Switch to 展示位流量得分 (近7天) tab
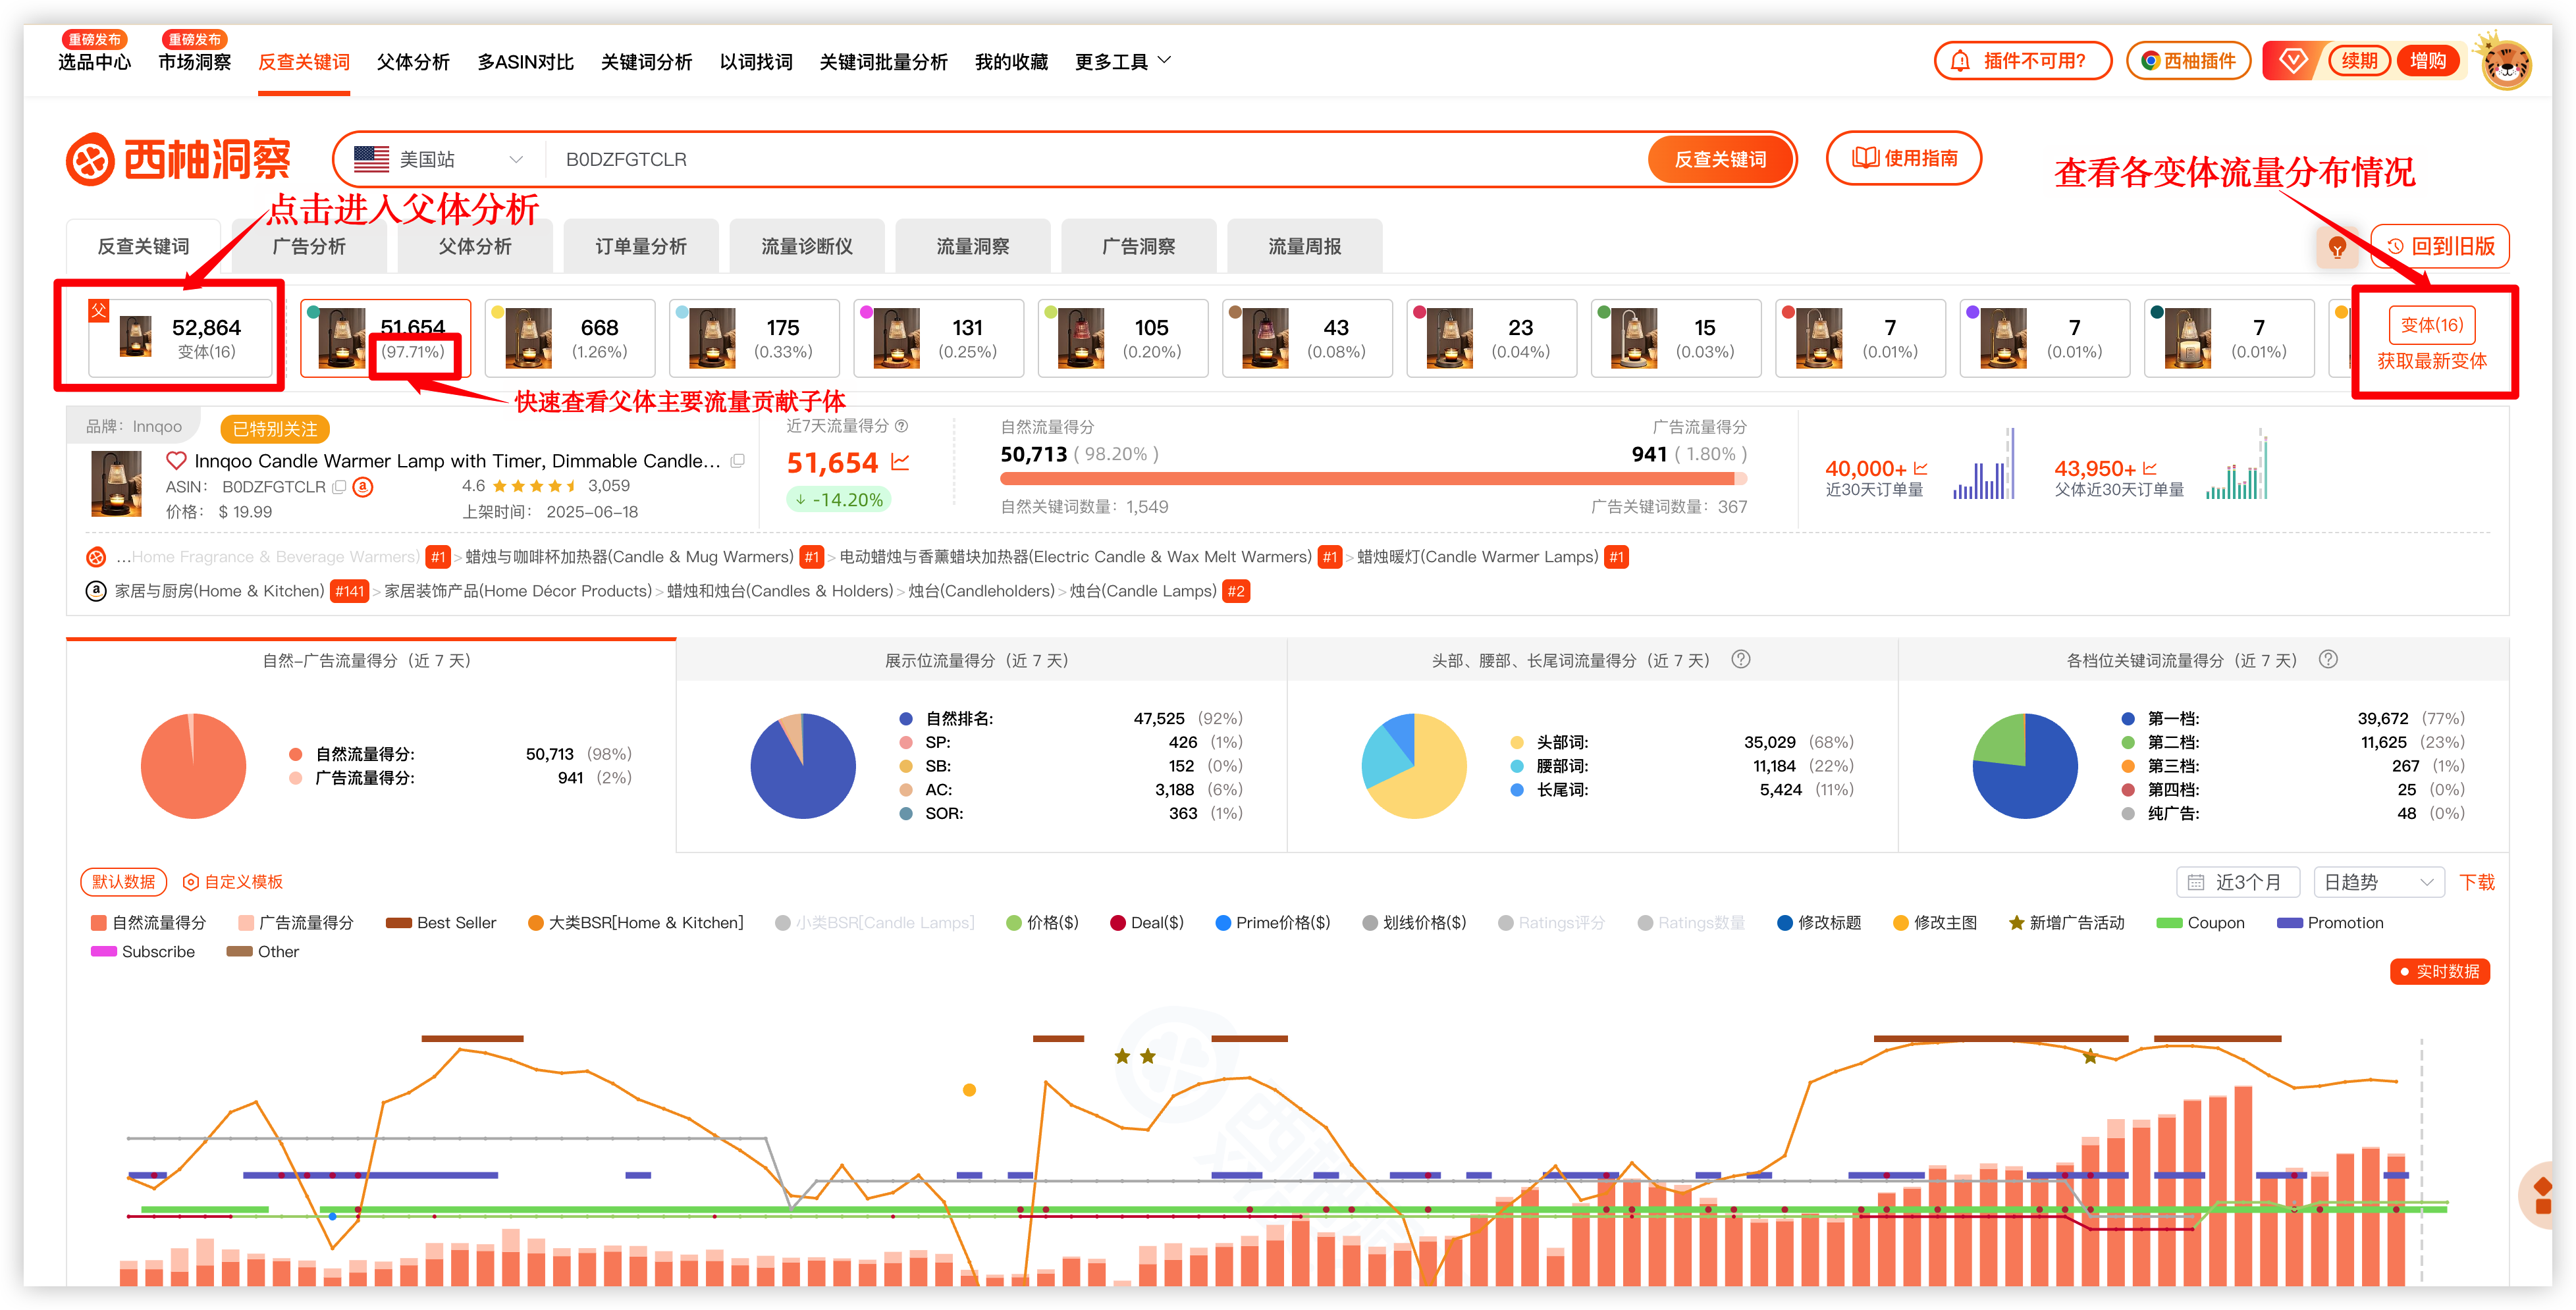 pos(981,660)
